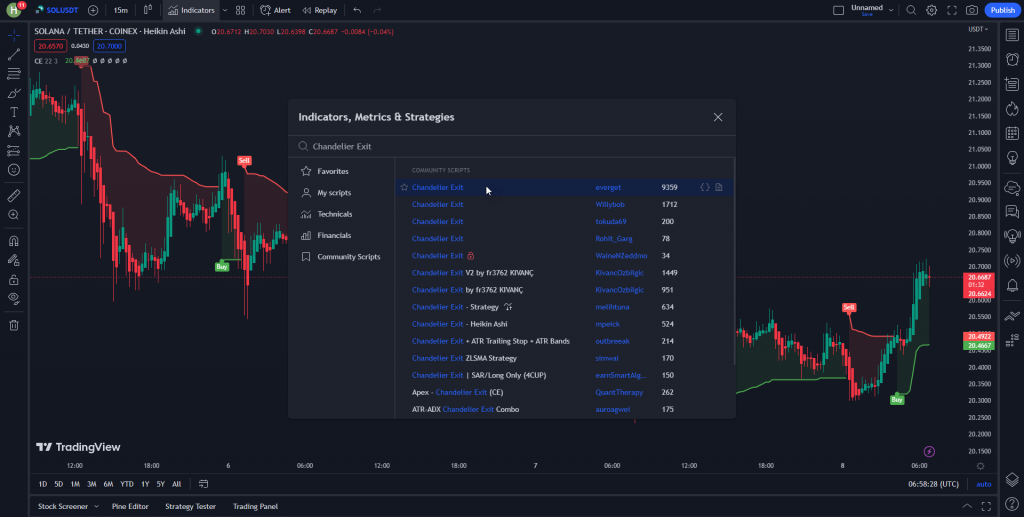Favorite everget's Chandelier Exit with star
Image resolution: width=1024 pixels, height=517 pixels.
point(404,187)
